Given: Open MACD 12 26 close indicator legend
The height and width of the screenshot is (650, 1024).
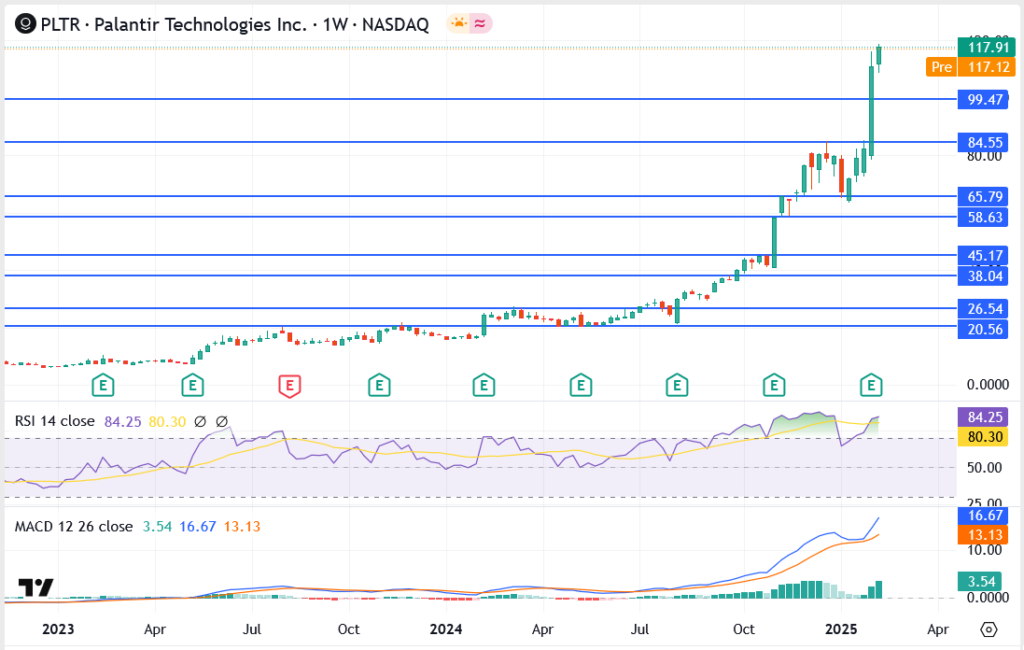Looking at the screenshot, I should 73,527.
